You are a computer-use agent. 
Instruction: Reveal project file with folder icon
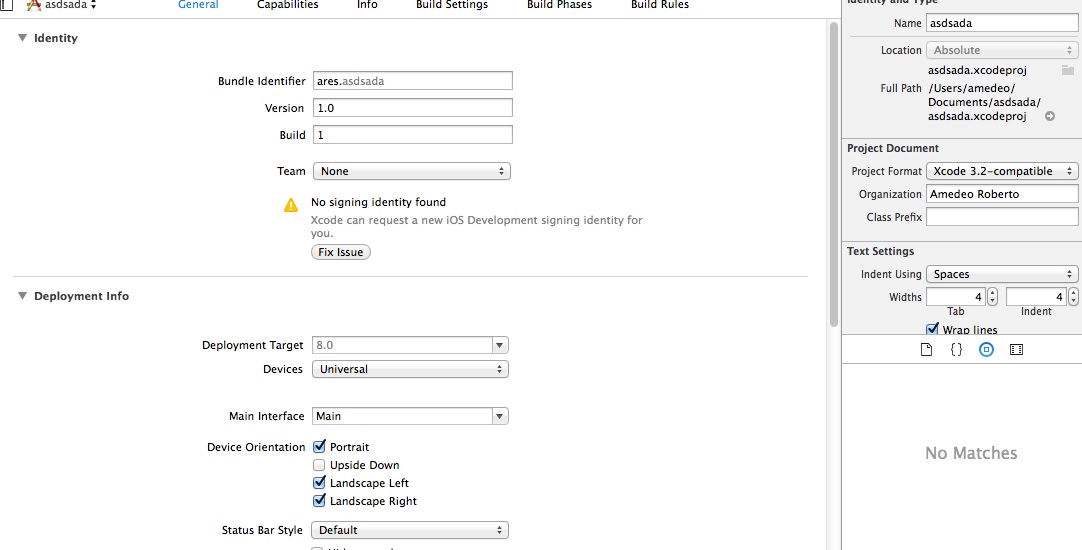coord(1068,70)
